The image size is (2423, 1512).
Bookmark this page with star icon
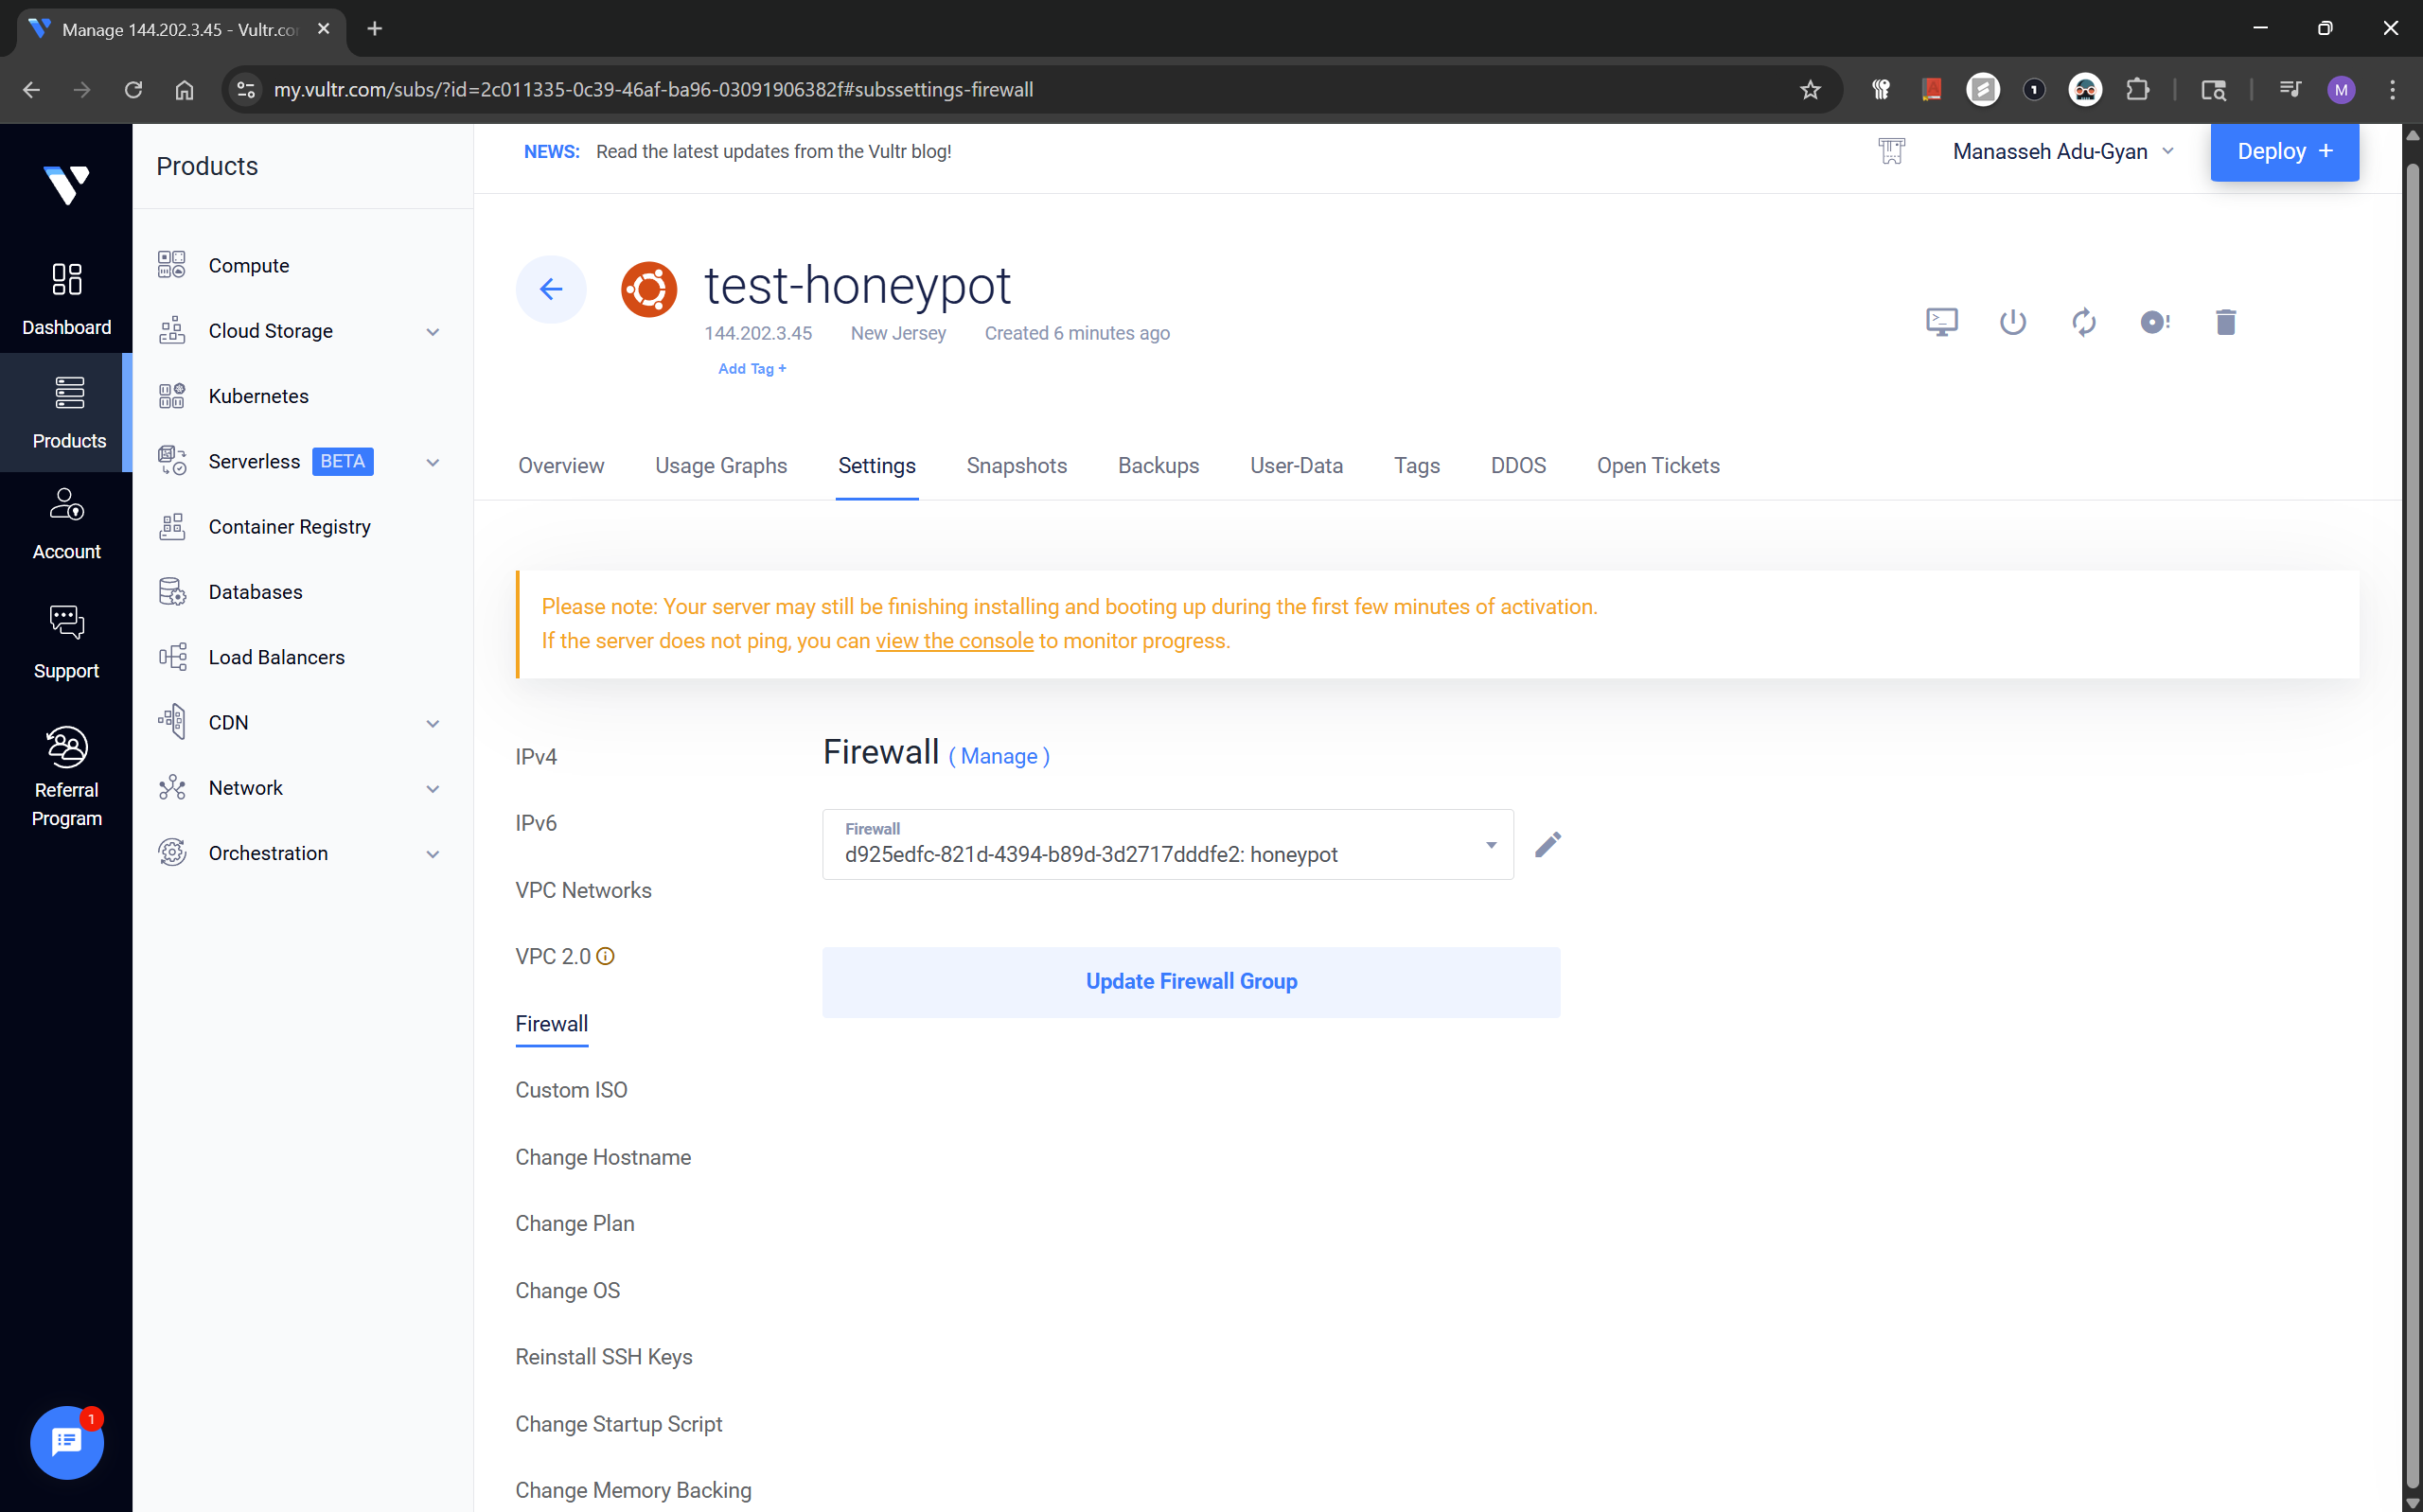(1810, 90)
